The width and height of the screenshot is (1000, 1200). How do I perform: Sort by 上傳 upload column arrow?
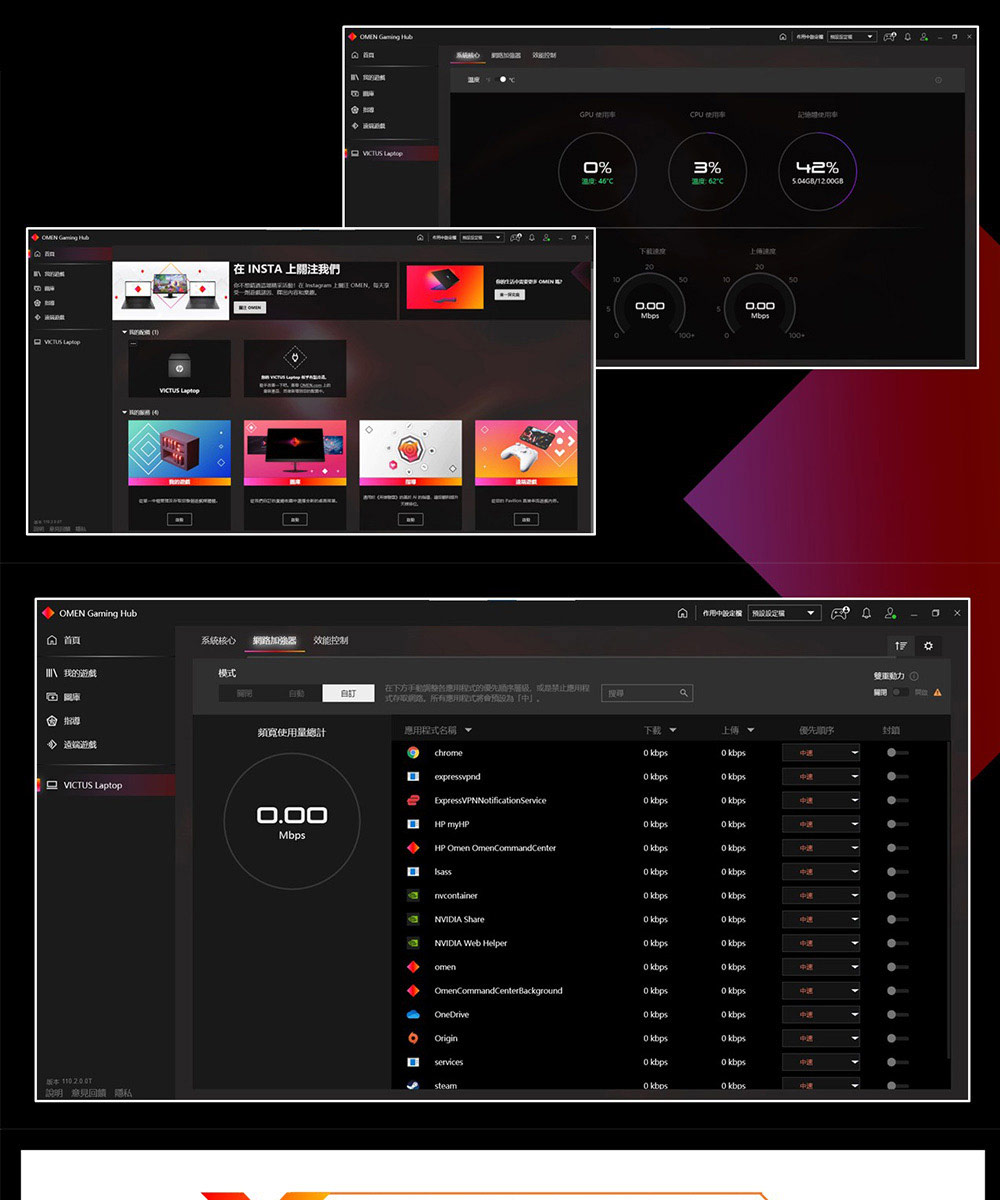pos(750,730)
